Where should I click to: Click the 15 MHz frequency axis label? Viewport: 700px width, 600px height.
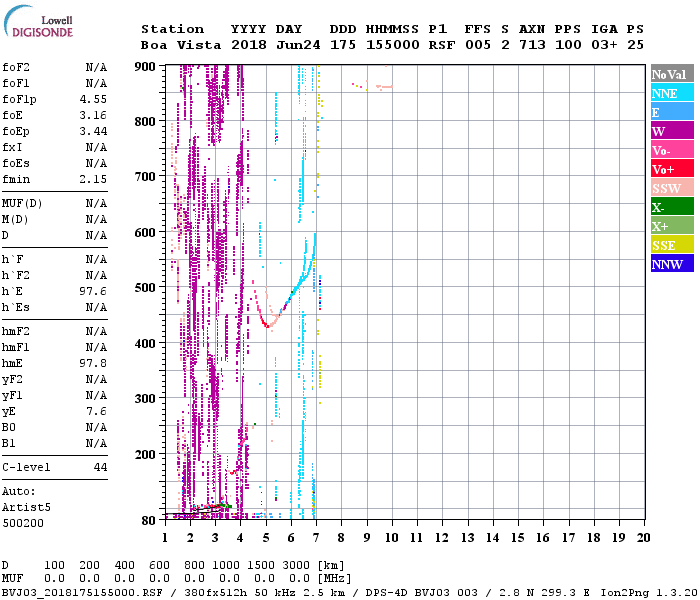click(x=517, y=538)
